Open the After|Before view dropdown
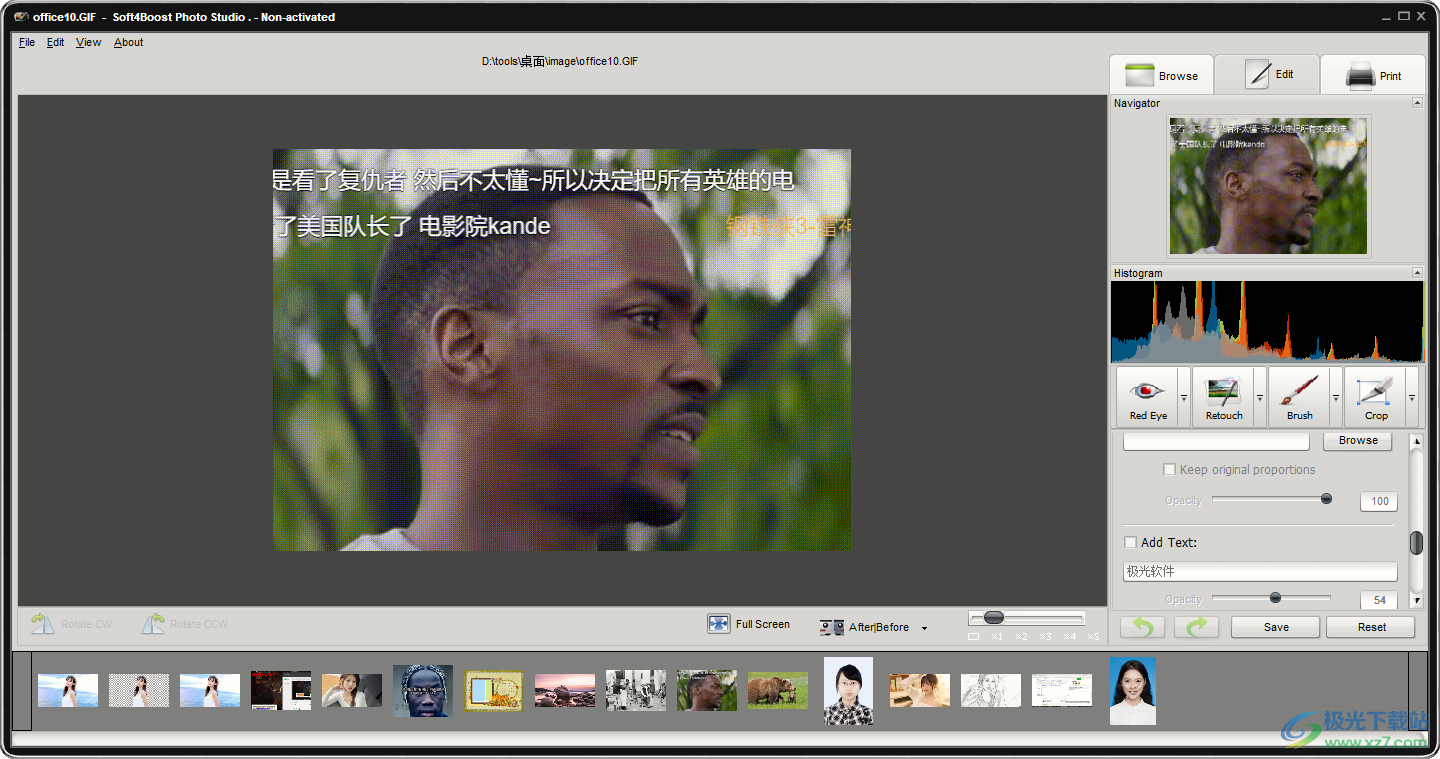 pyautogui.click(x=924, y=627)
